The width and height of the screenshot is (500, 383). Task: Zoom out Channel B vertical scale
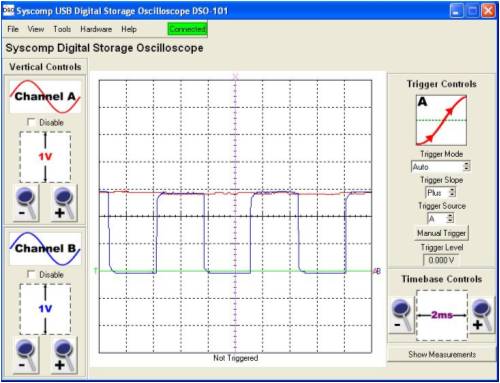26,355
